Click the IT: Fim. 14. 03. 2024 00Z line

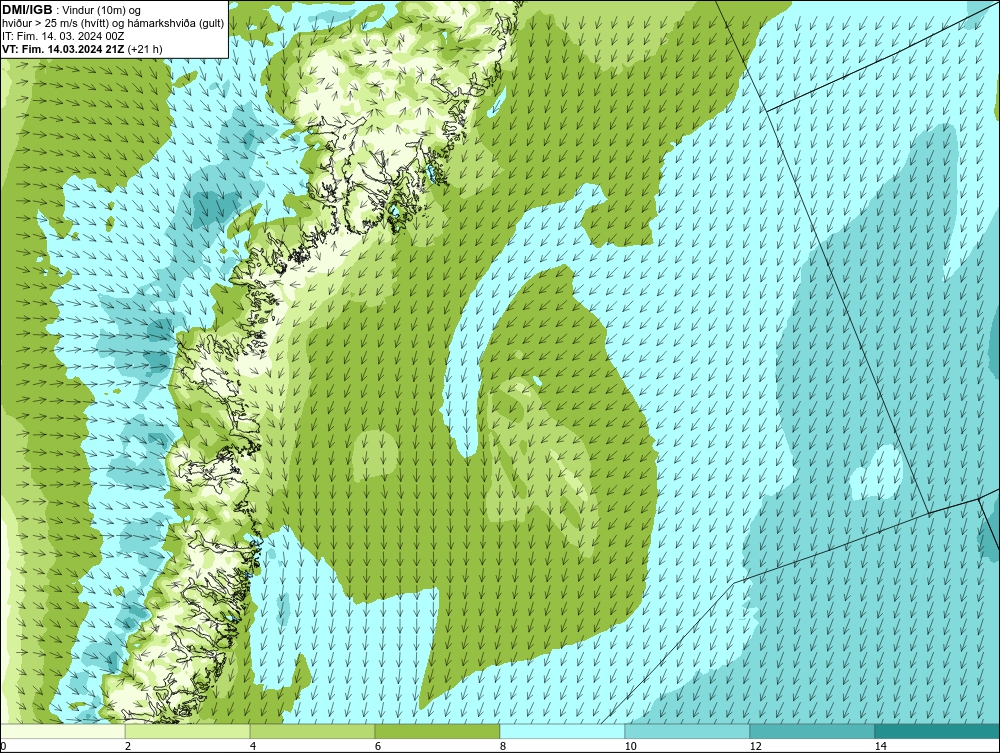tap(63, 36)
